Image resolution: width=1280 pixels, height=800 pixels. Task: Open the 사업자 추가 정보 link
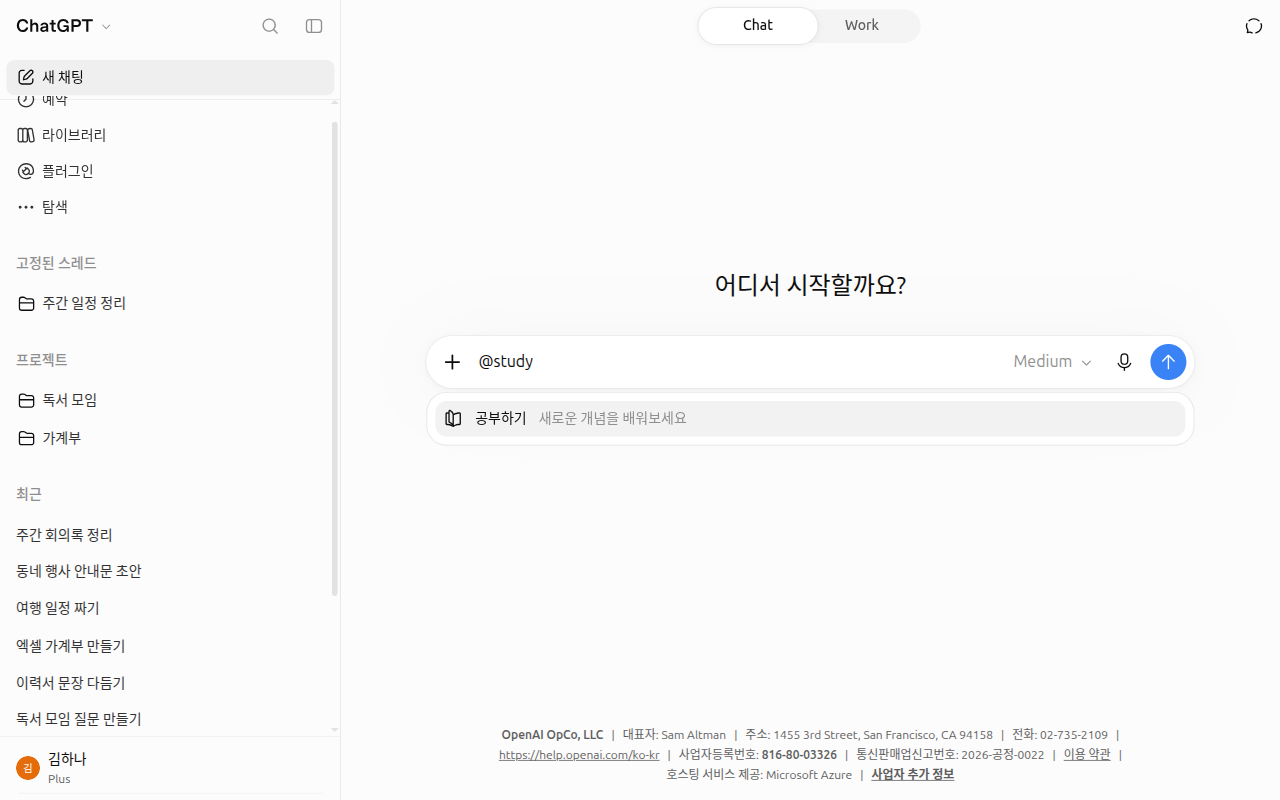point(913,775)
